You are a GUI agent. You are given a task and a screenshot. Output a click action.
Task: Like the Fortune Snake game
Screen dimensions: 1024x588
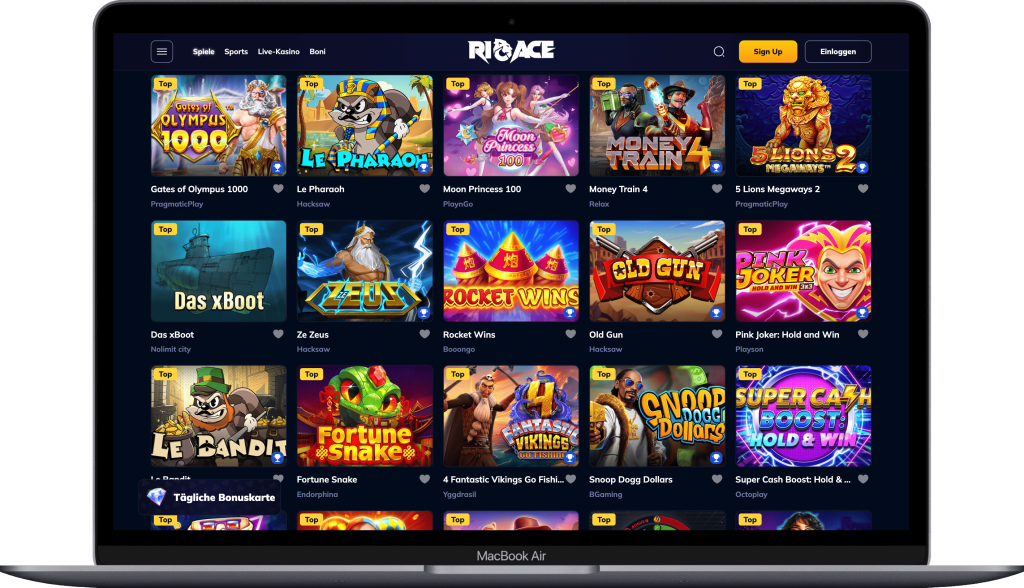424,479
